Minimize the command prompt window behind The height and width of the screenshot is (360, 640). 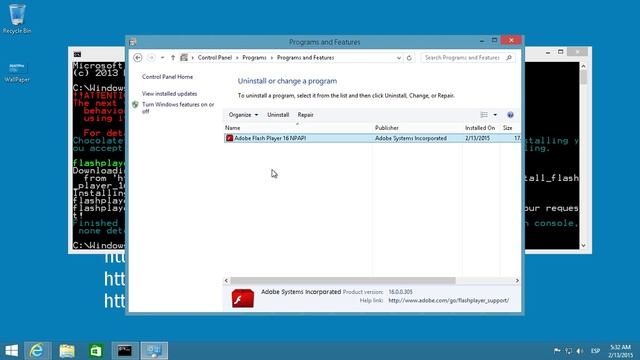pyautogui.click(x=548, y=52)
